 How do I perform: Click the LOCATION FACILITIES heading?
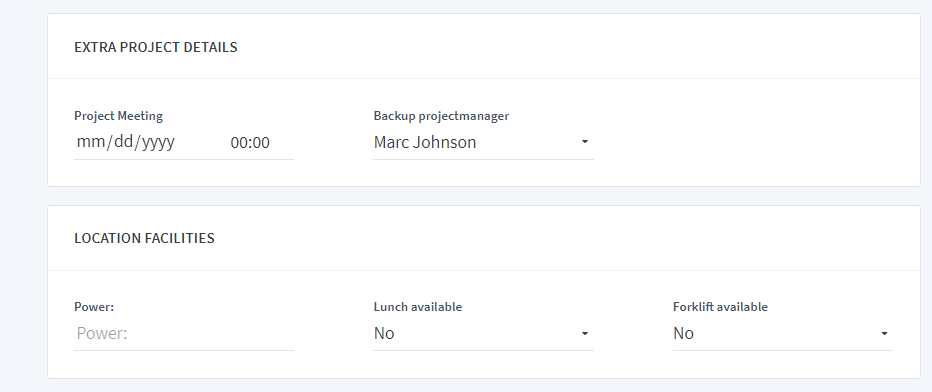pos(144,238)
